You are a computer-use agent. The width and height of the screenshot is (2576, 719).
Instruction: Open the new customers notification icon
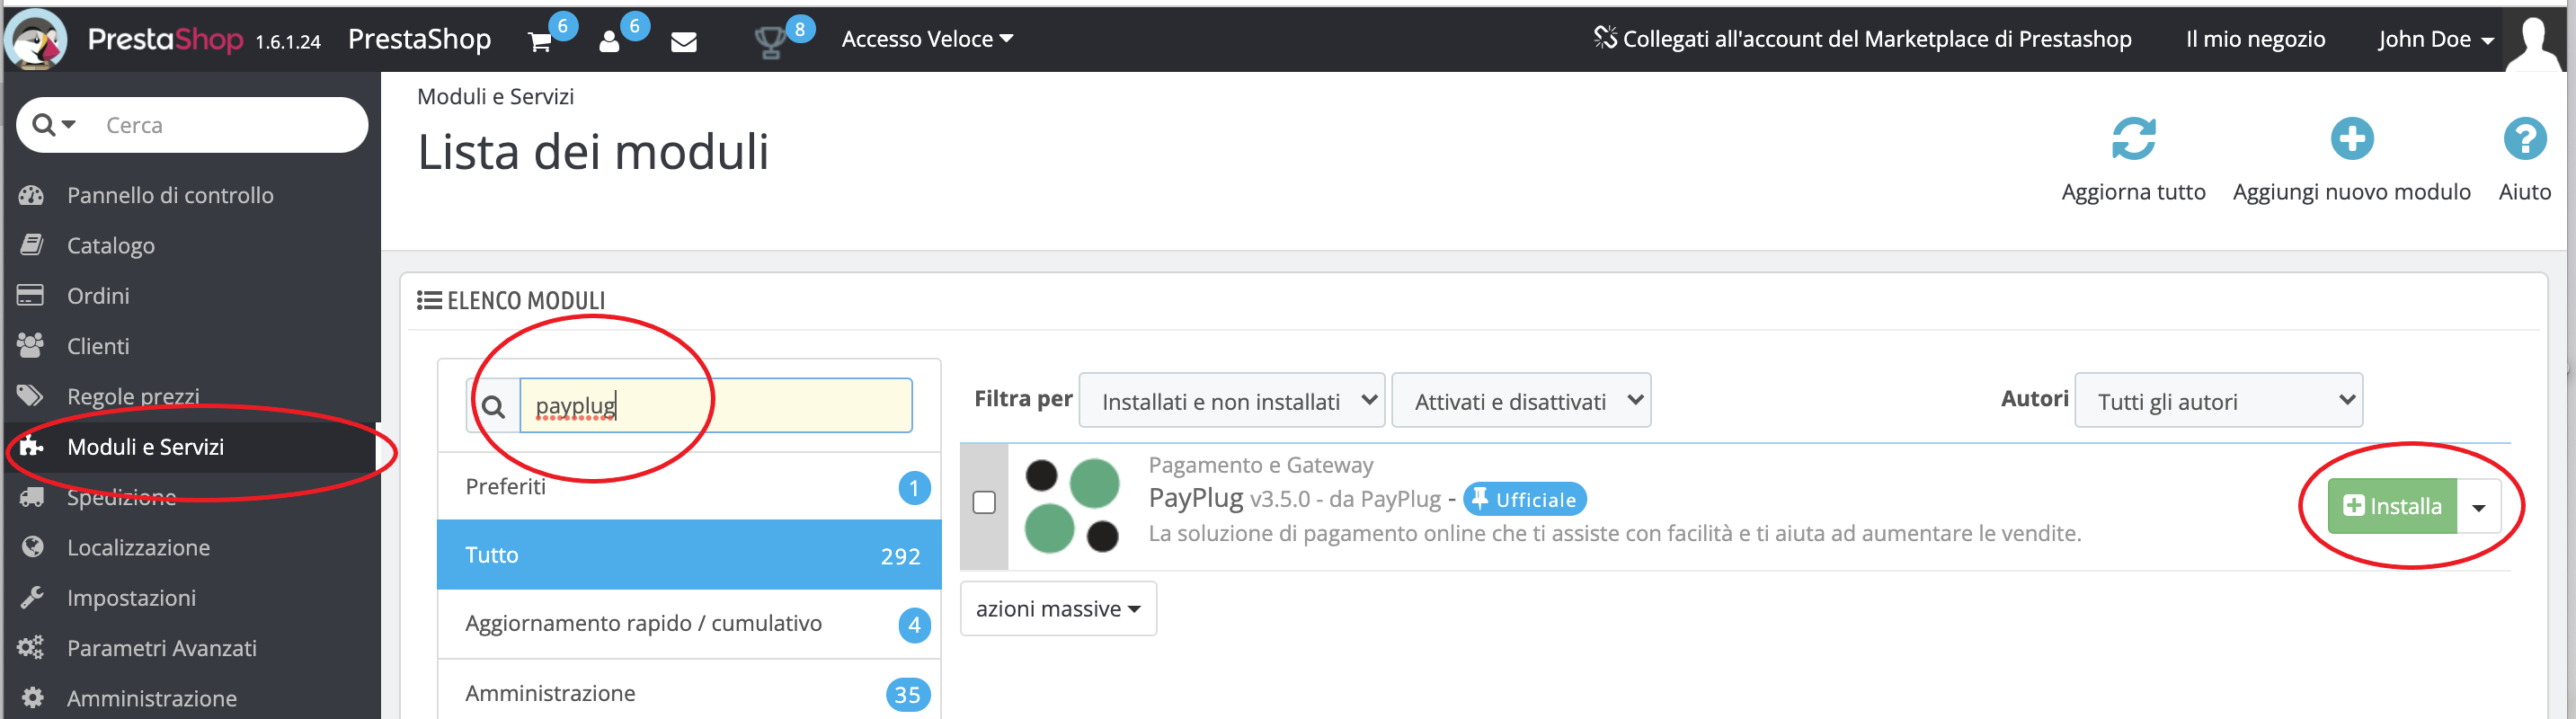pyautogui.click(x=609, y=41)
